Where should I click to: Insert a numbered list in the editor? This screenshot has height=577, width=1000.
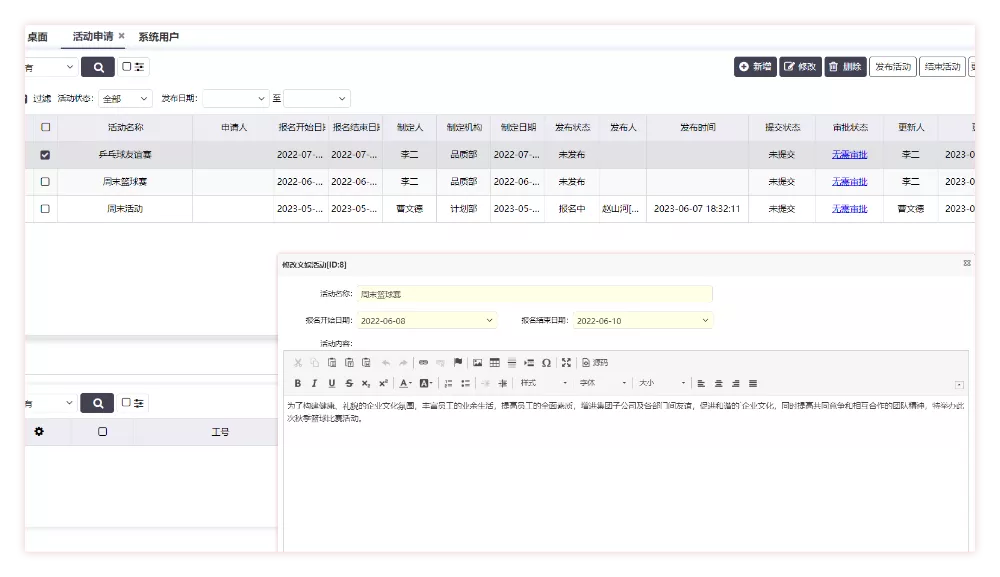click(x=448, y=383)
